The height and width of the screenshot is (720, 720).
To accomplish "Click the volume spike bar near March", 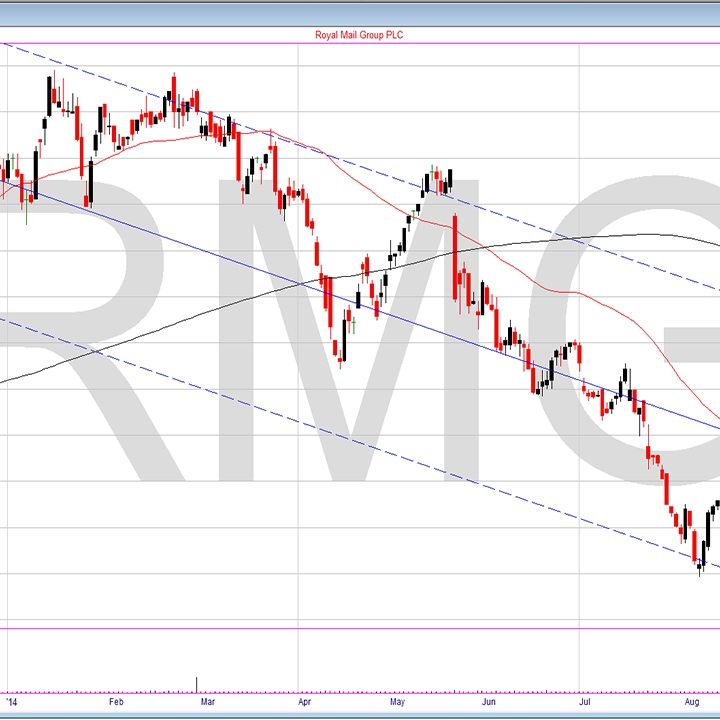I will (196, 683).
